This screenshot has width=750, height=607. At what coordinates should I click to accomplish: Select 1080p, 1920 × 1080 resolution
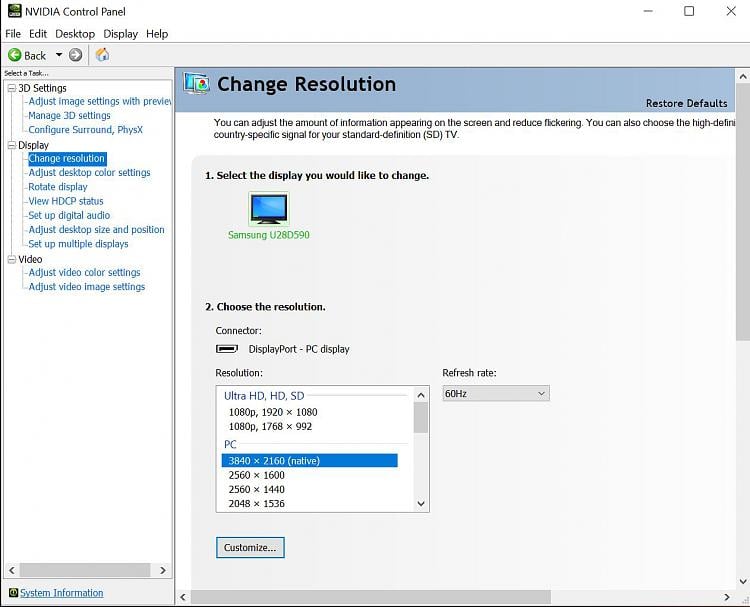click(x=273, y=412)
